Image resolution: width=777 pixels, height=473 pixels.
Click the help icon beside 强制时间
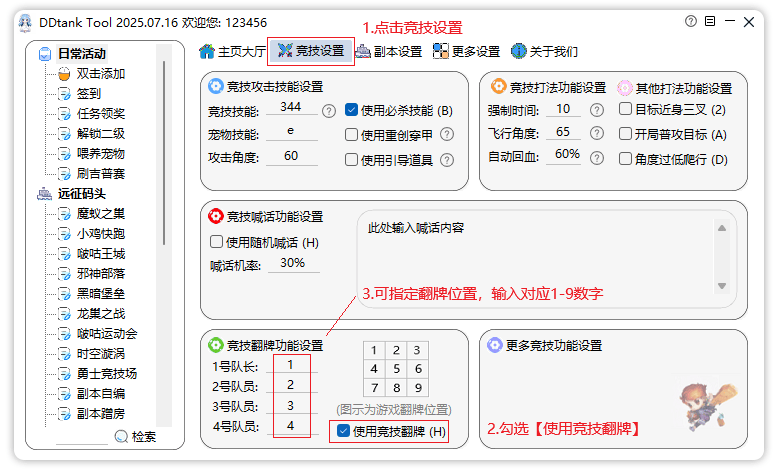pos(597,110)
